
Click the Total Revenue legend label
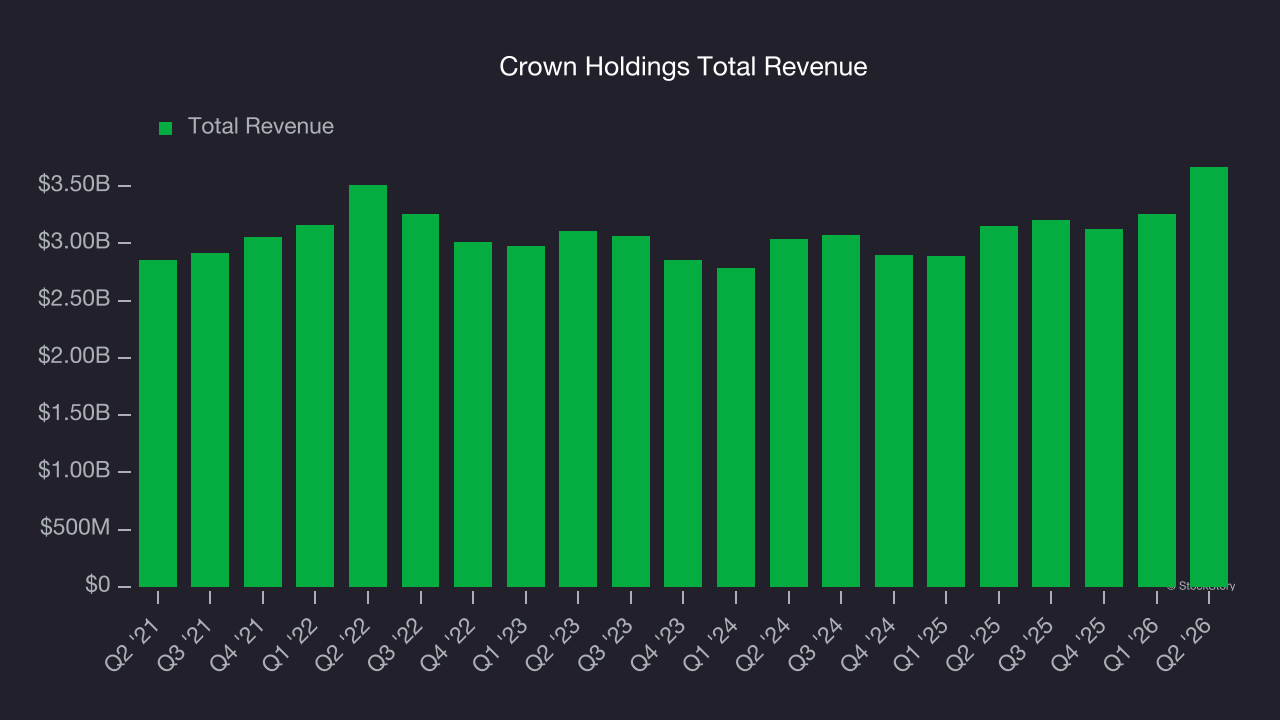click(261, 127)
